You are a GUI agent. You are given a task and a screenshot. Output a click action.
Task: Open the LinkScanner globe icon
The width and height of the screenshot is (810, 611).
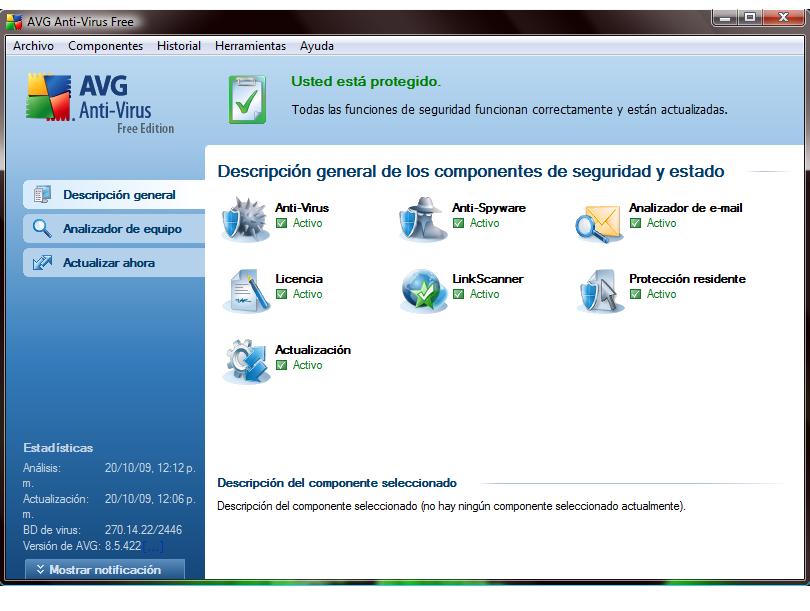424,290
